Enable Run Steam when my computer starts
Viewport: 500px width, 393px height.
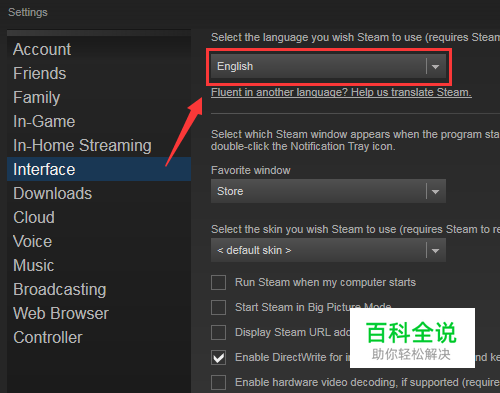[x=218, y=282]
